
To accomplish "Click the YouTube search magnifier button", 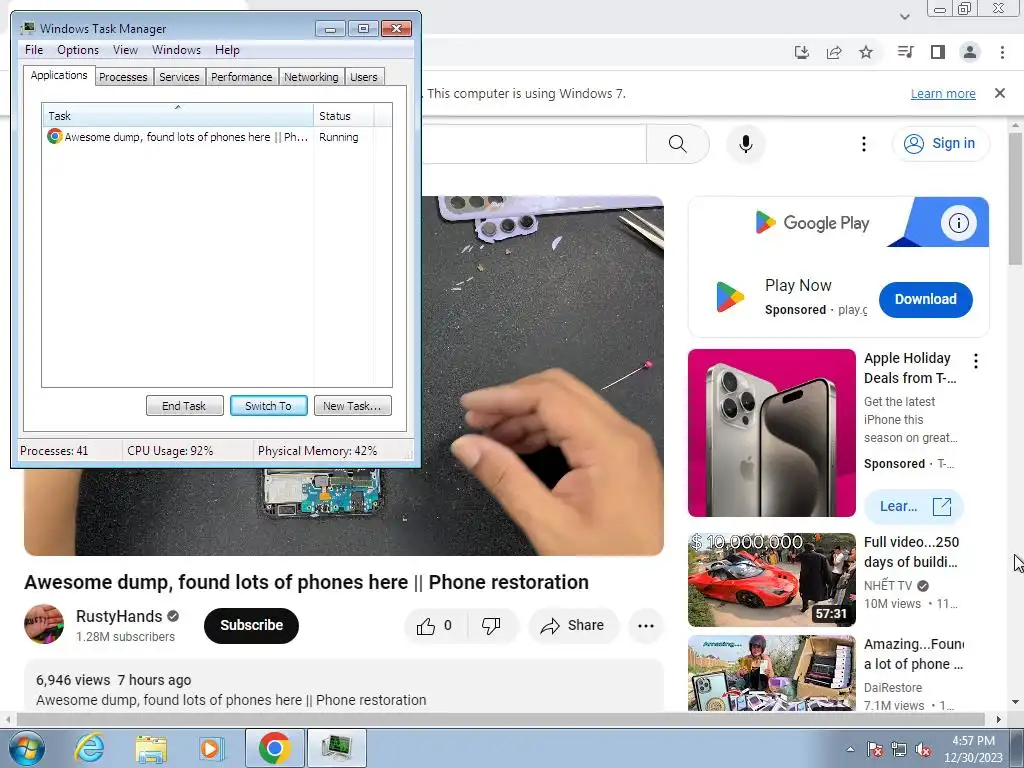I will (678, 144).
